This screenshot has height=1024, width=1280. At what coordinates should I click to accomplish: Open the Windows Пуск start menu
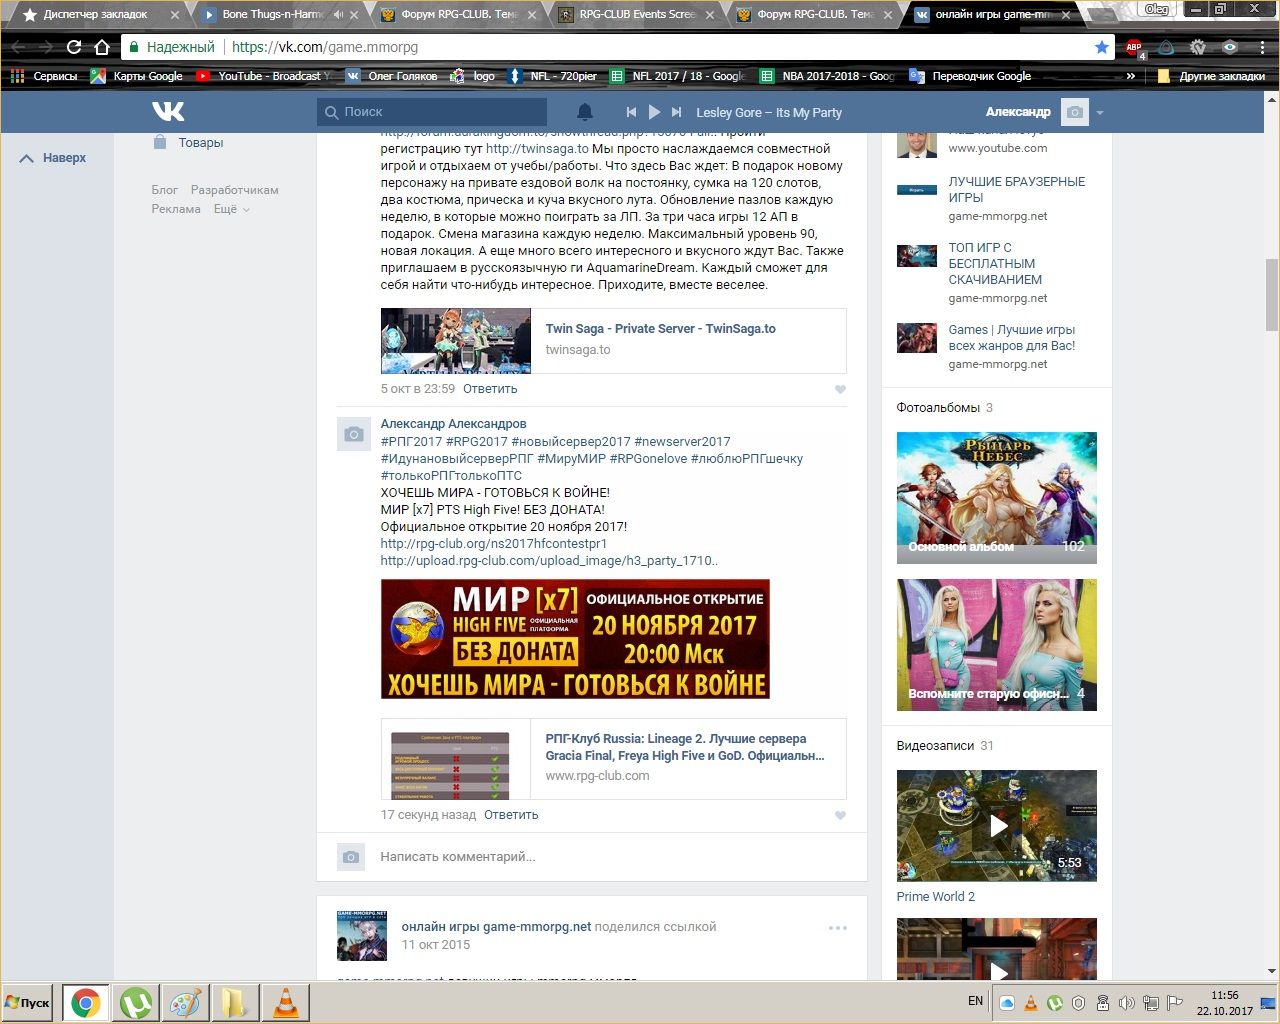[29, 1003]
